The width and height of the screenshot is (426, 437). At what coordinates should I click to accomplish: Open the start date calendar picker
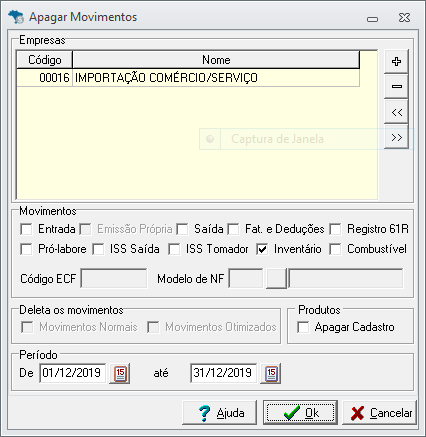(120, 373)
